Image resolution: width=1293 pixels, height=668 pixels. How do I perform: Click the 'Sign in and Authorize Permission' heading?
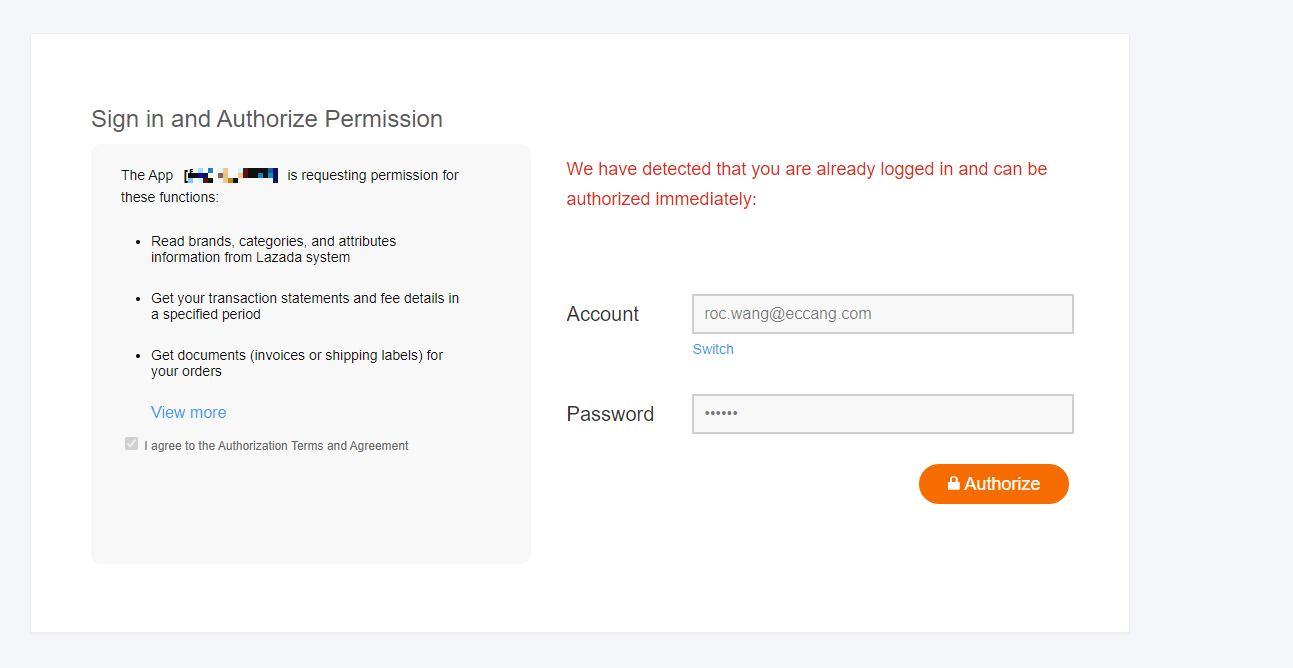pos(267,119)
